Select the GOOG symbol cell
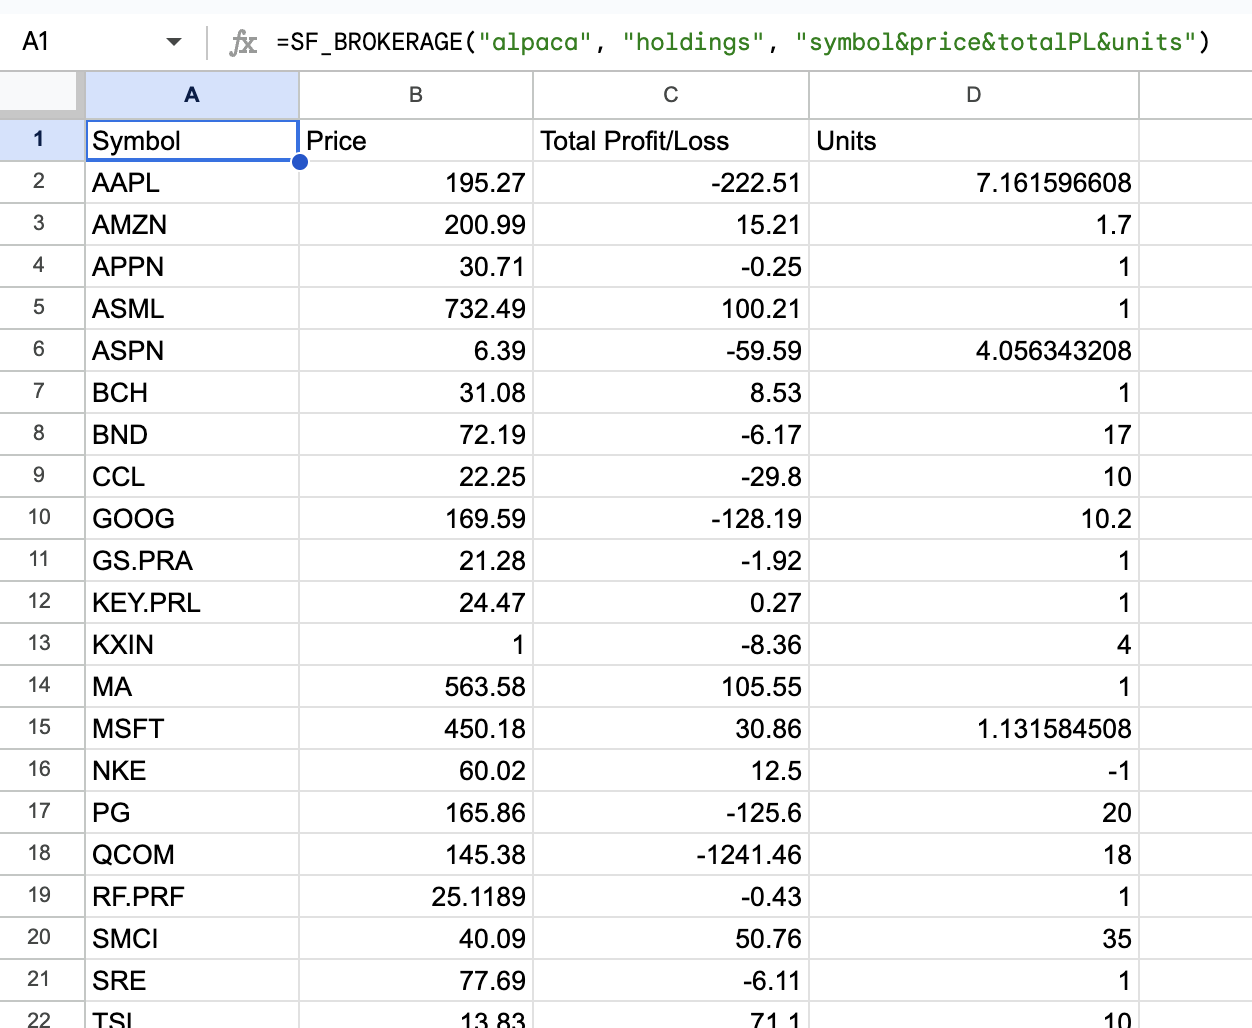The height and width of the screenshot is (1028, 1252). tap(192, 518)
